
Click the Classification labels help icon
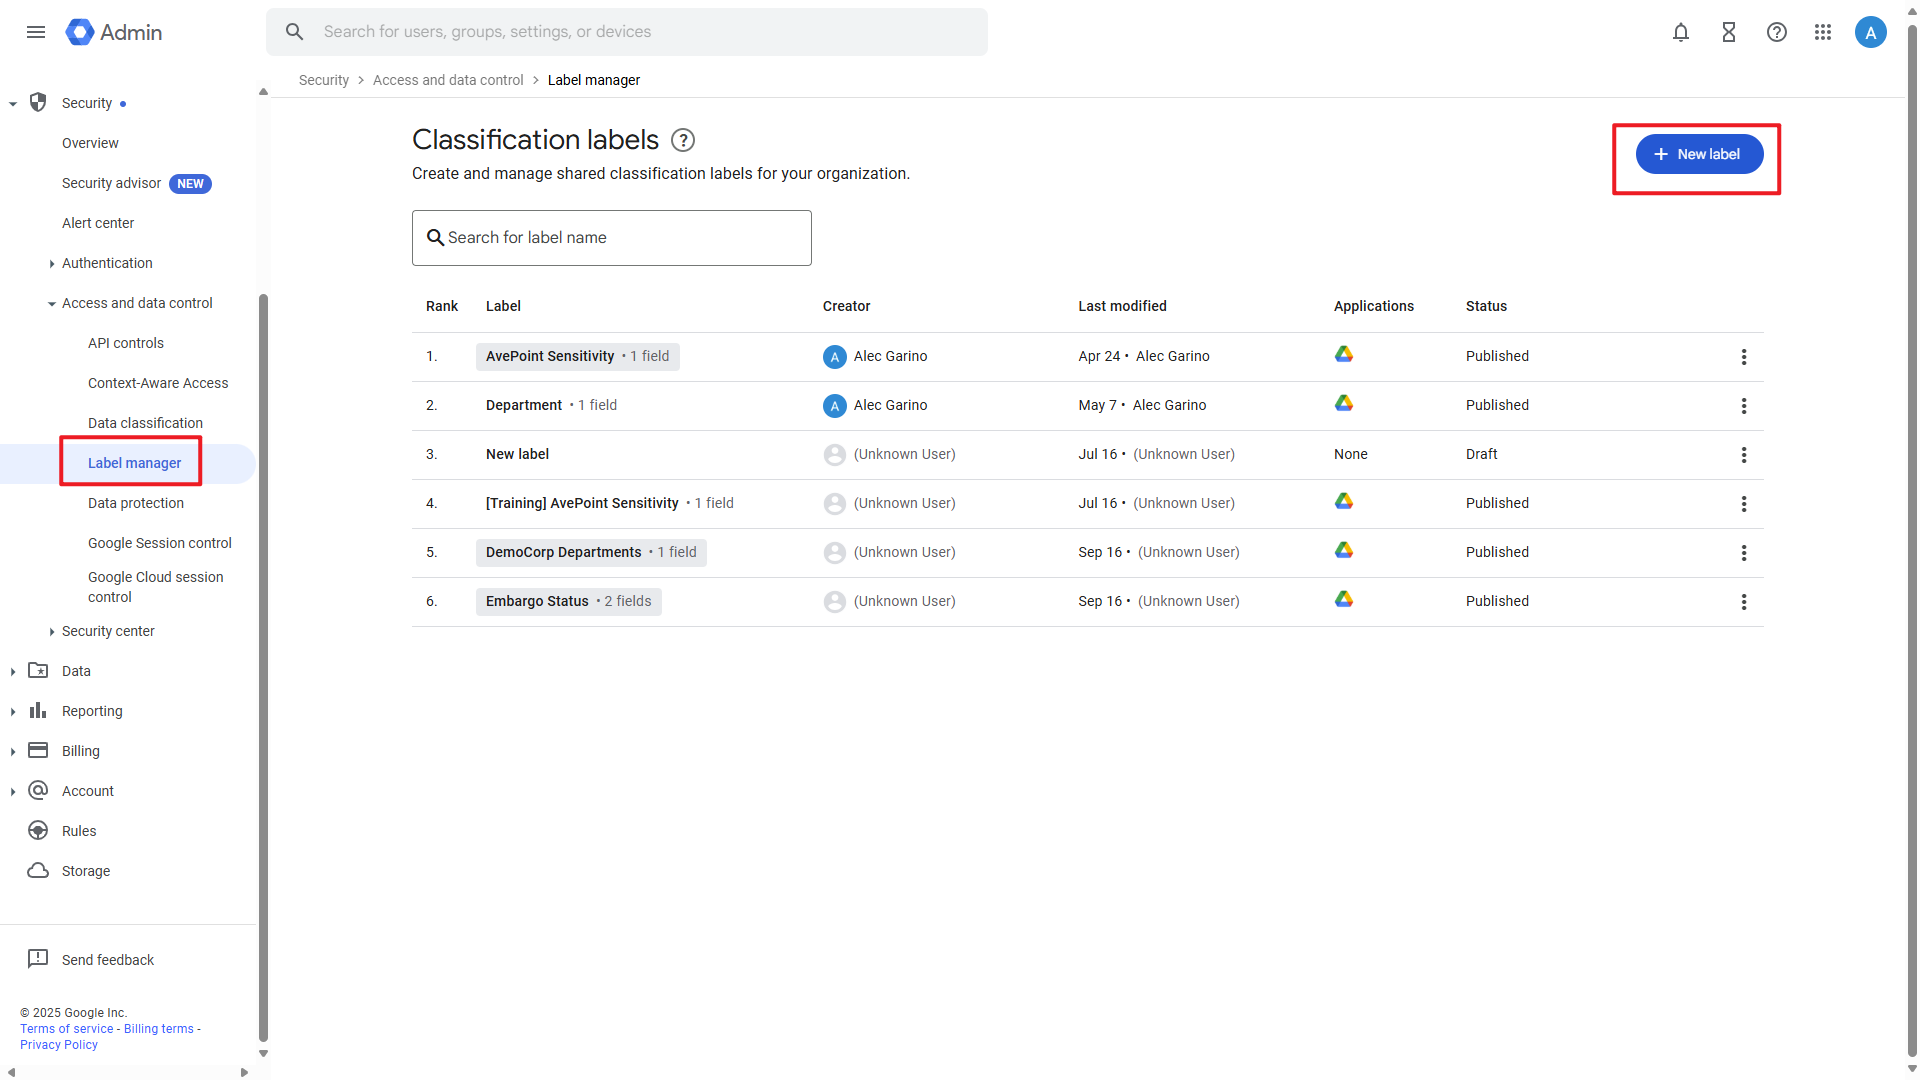[683, 140]
